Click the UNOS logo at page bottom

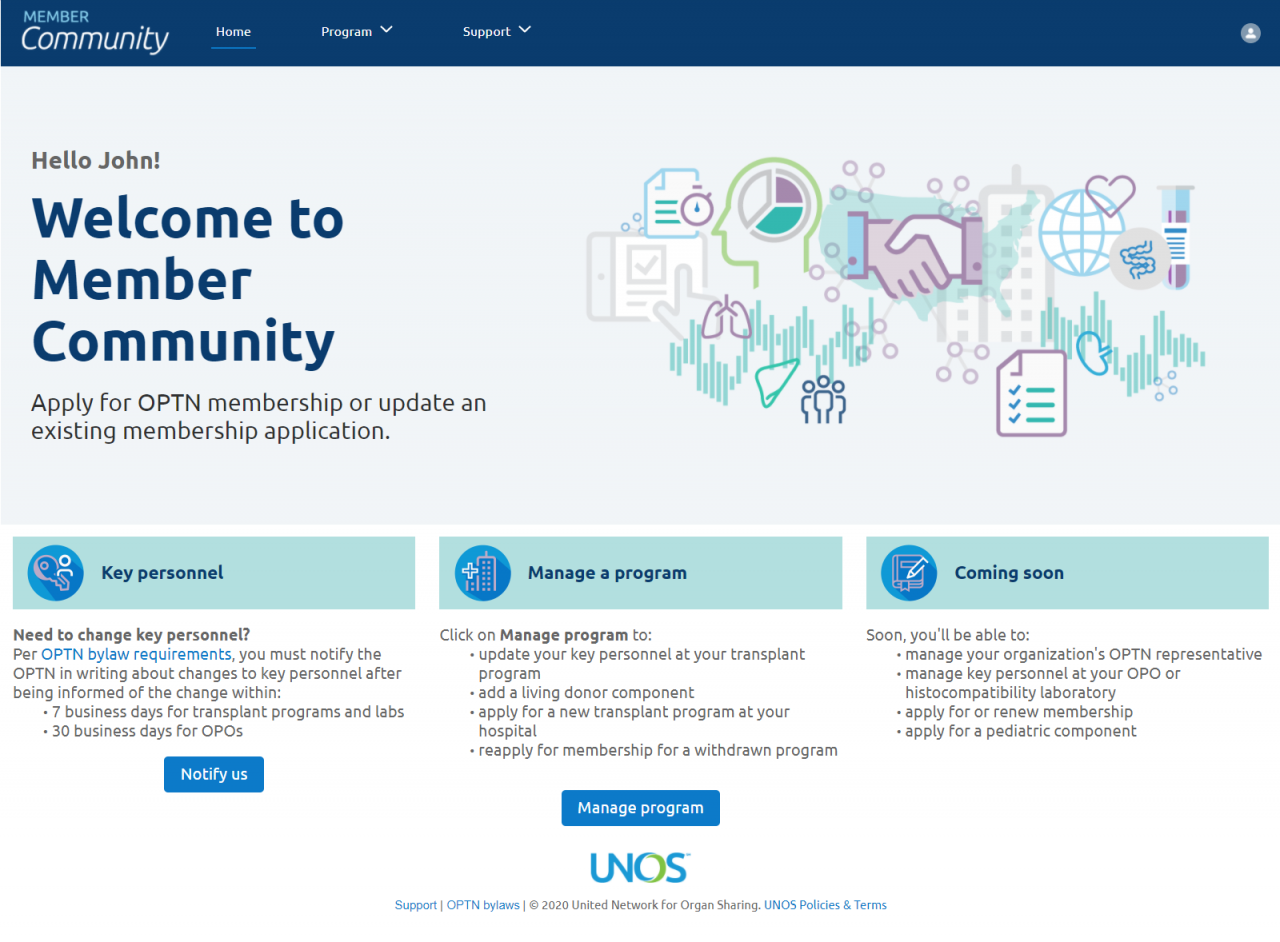[x=640, y=867]
